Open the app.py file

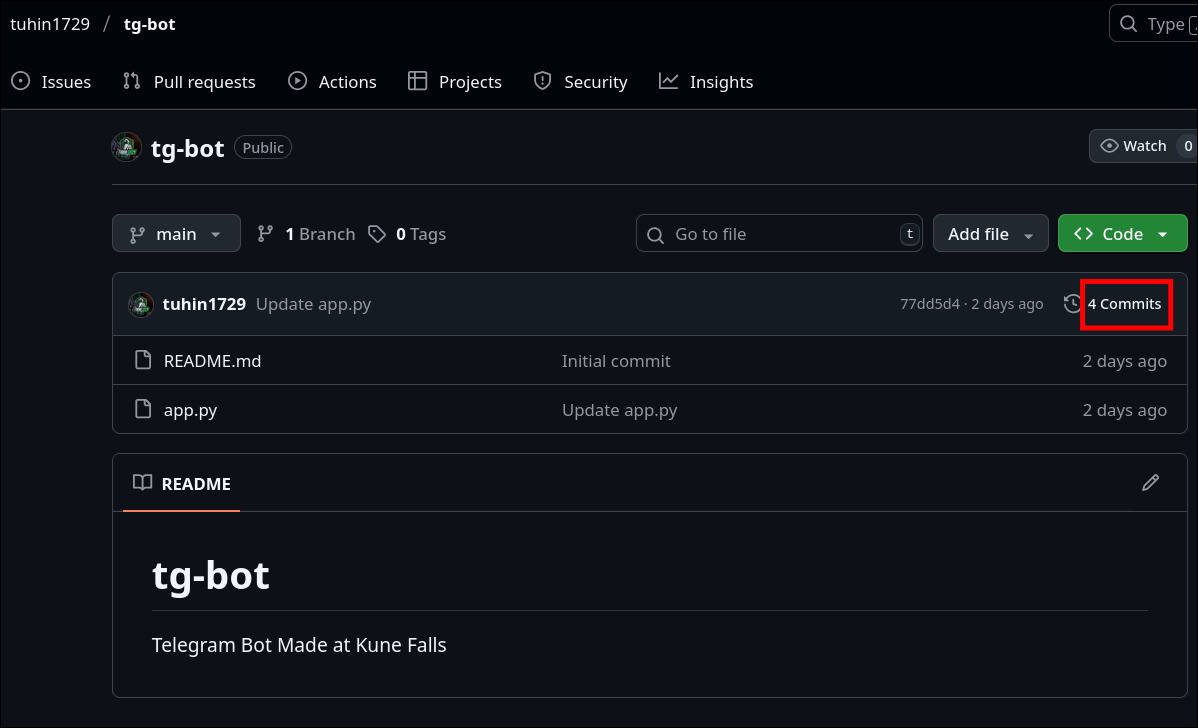coord(190,410)
